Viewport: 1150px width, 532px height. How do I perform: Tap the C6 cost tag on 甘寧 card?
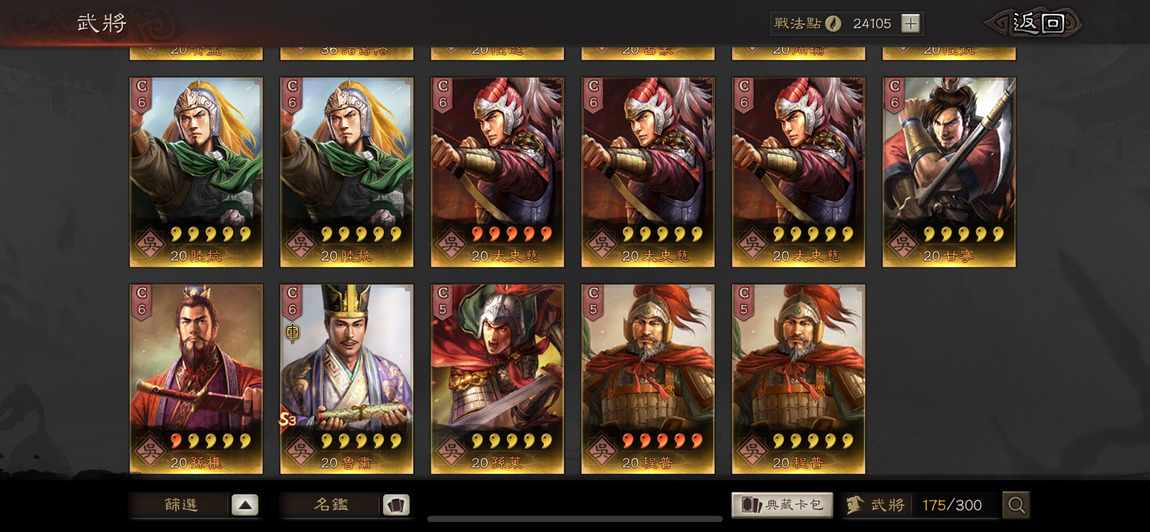(x=893, y=95)
